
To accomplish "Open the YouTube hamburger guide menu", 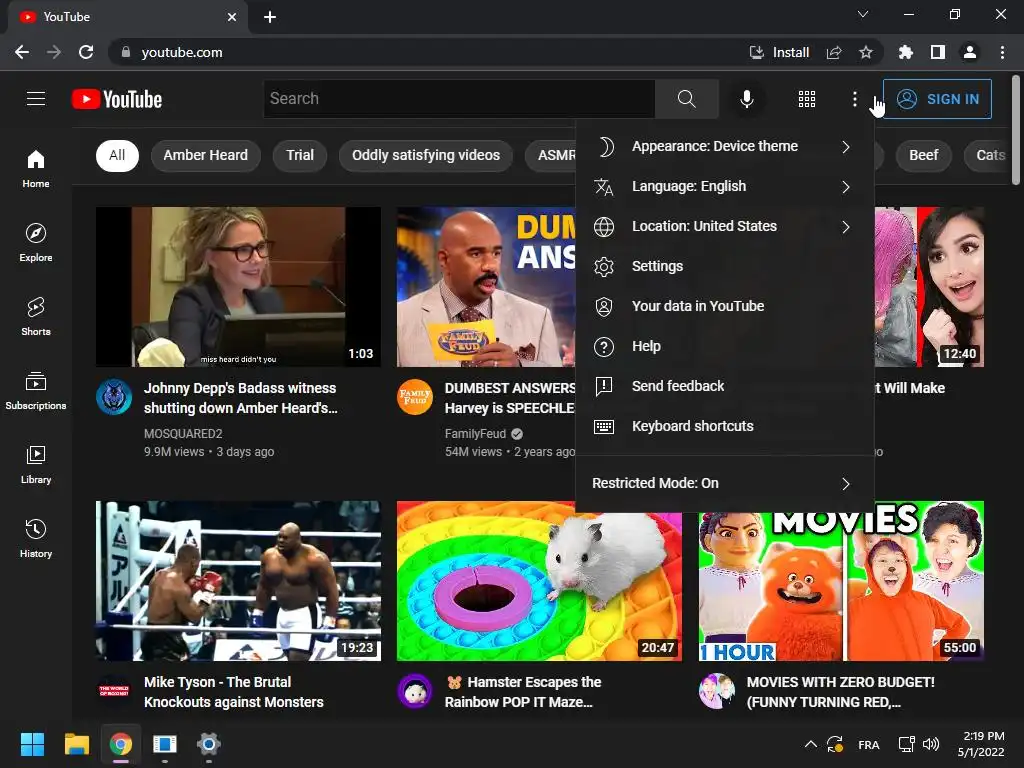I will [x=36, y=99].
